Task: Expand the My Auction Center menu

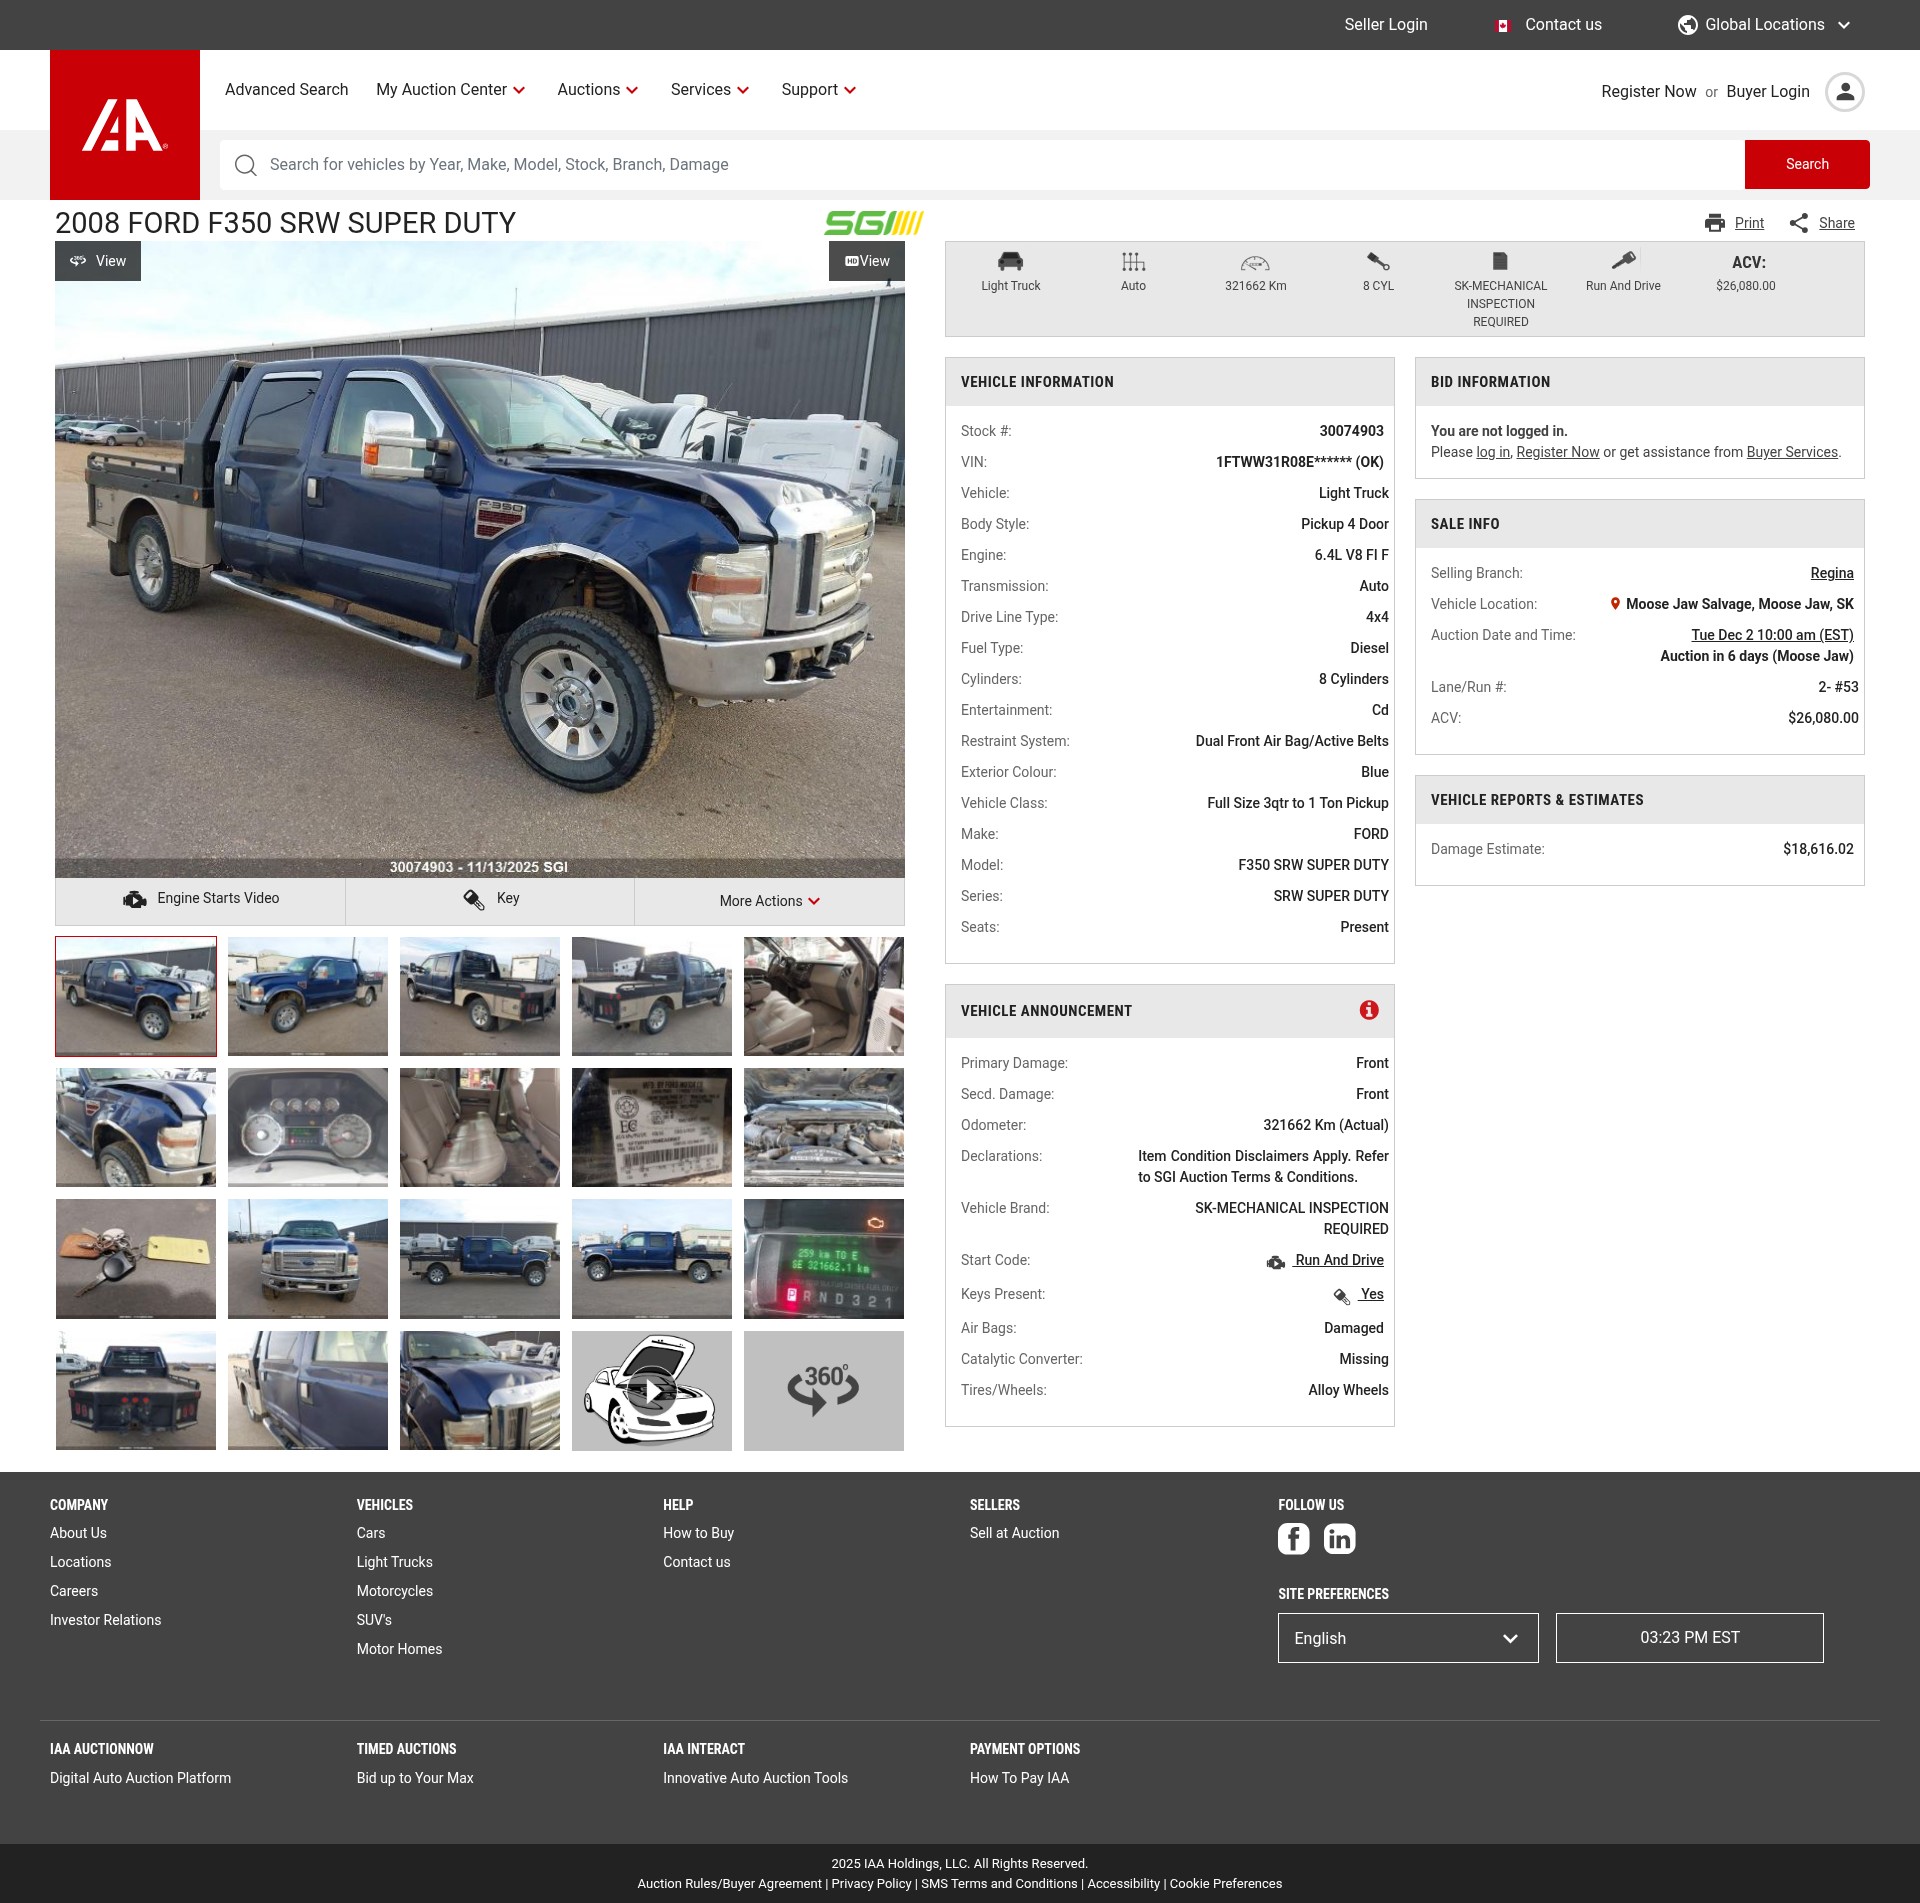Action: [x=451, y=90]
